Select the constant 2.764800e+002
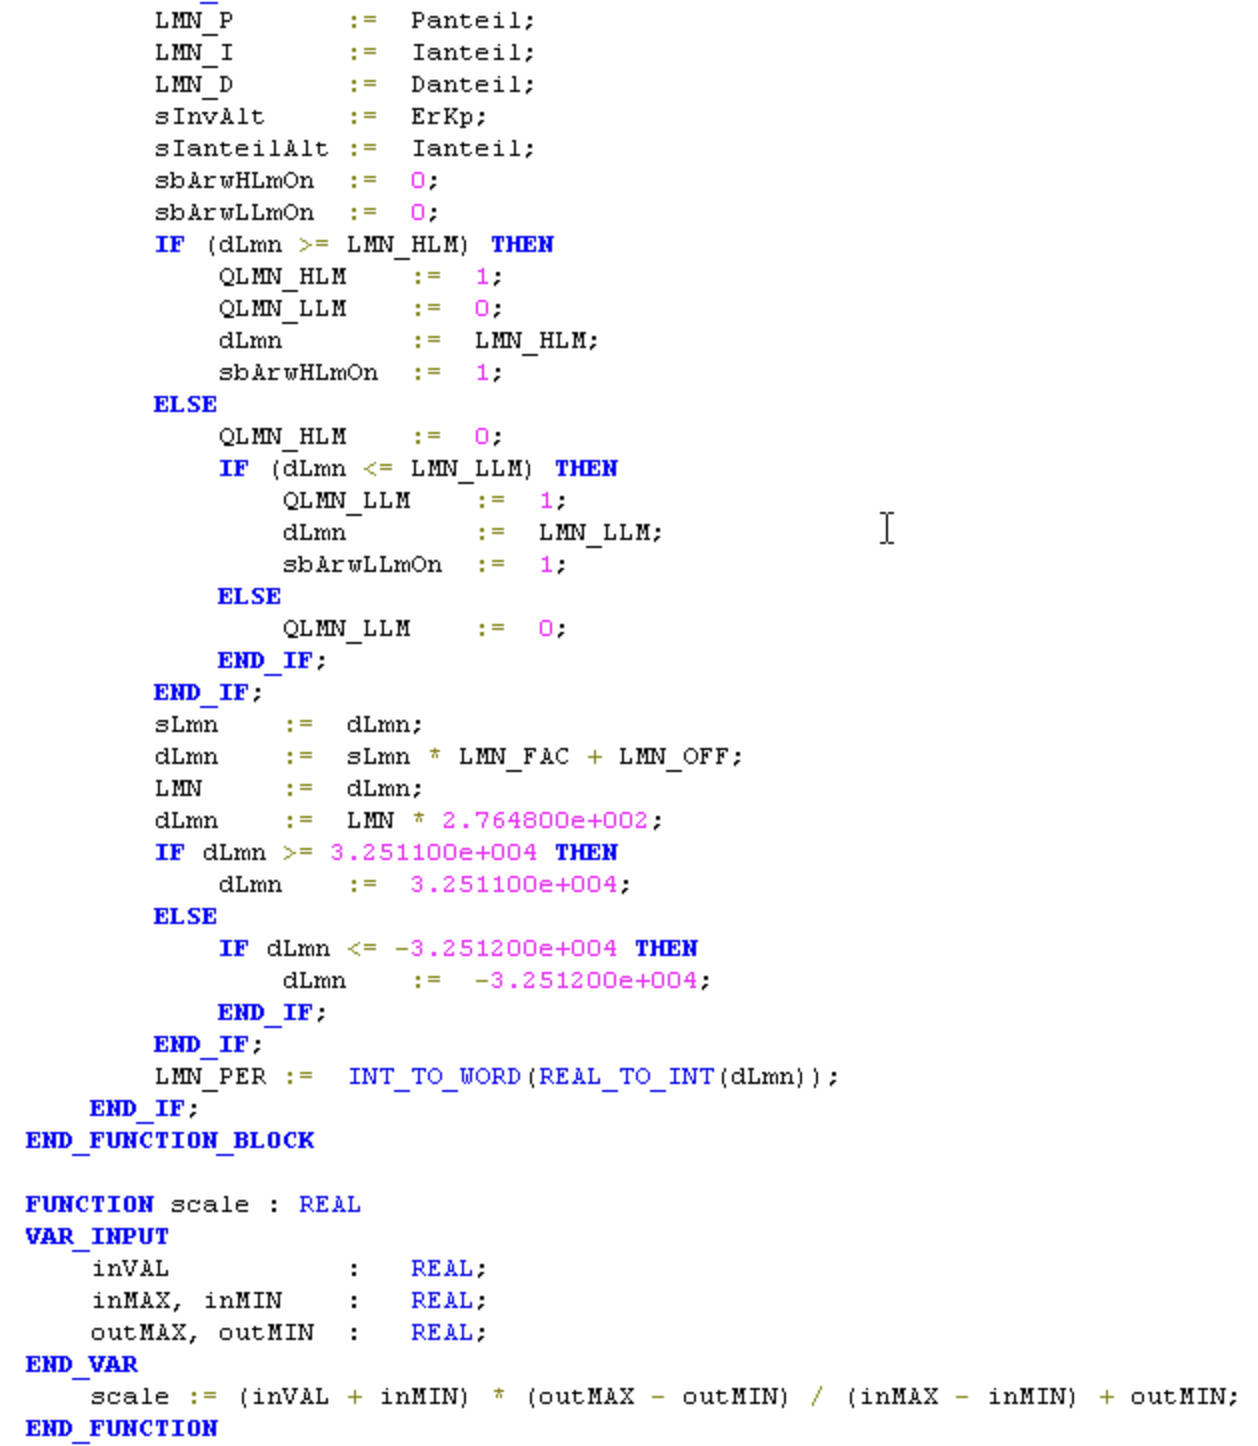1258x1446 pixels. 546,820
